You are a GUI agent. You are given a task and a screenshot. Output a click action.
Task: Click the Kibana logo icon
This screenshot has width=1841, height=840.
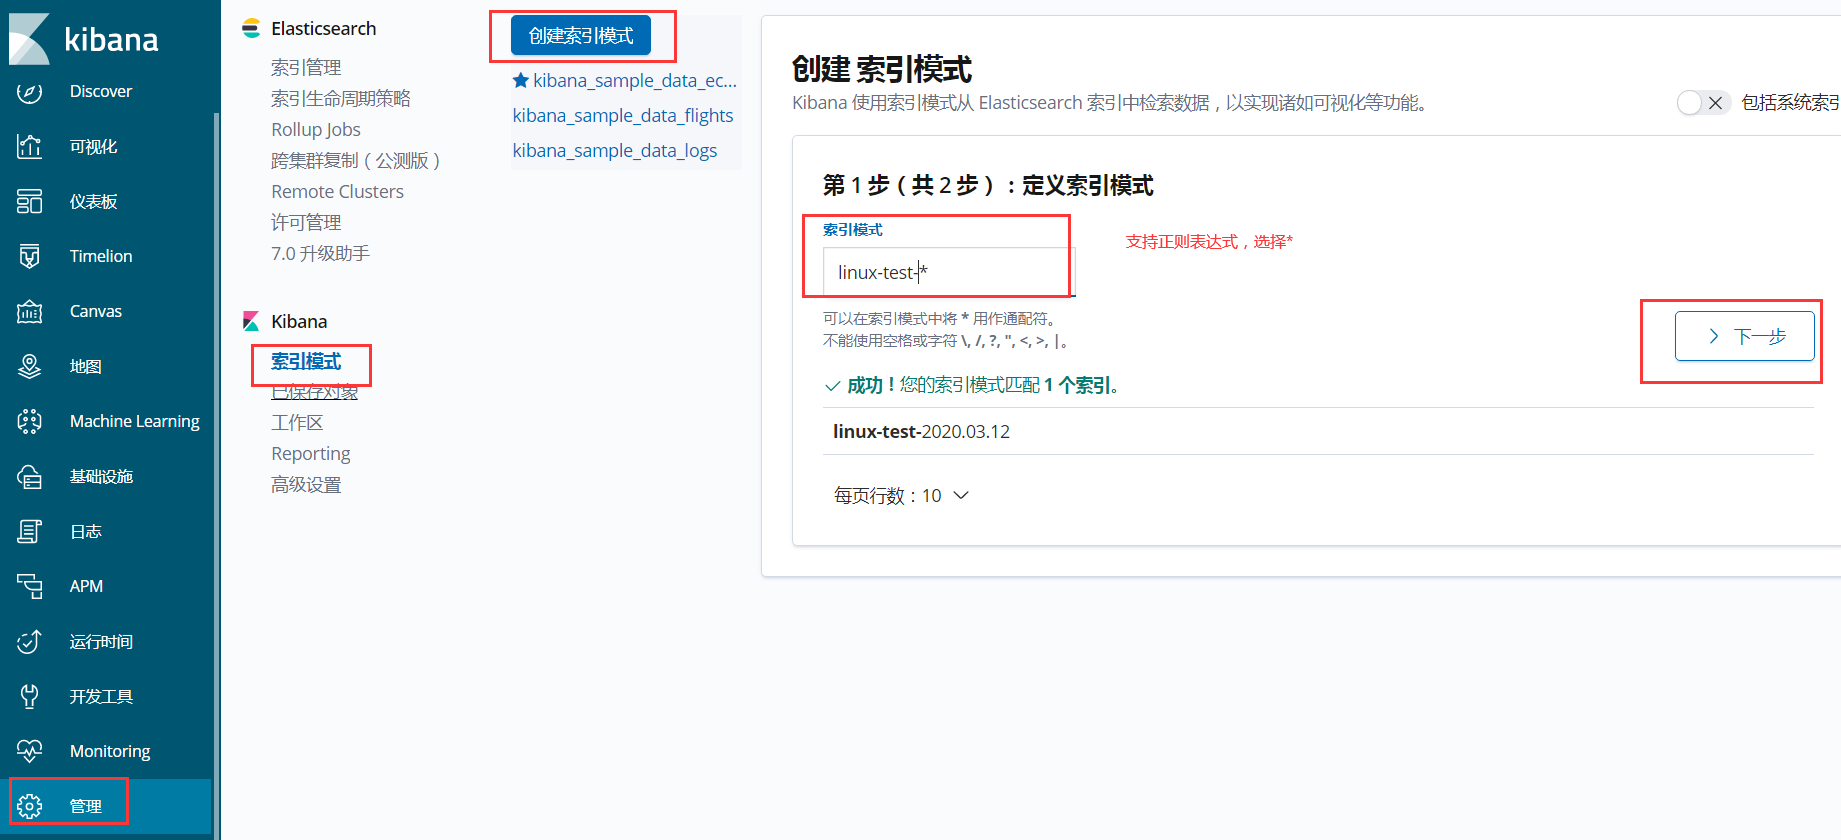(x=29, y=38)
